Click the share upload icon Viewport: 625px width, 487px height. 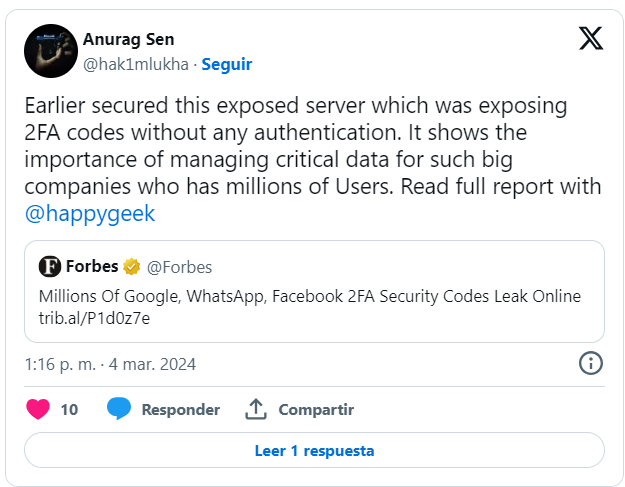click(255, 409)
